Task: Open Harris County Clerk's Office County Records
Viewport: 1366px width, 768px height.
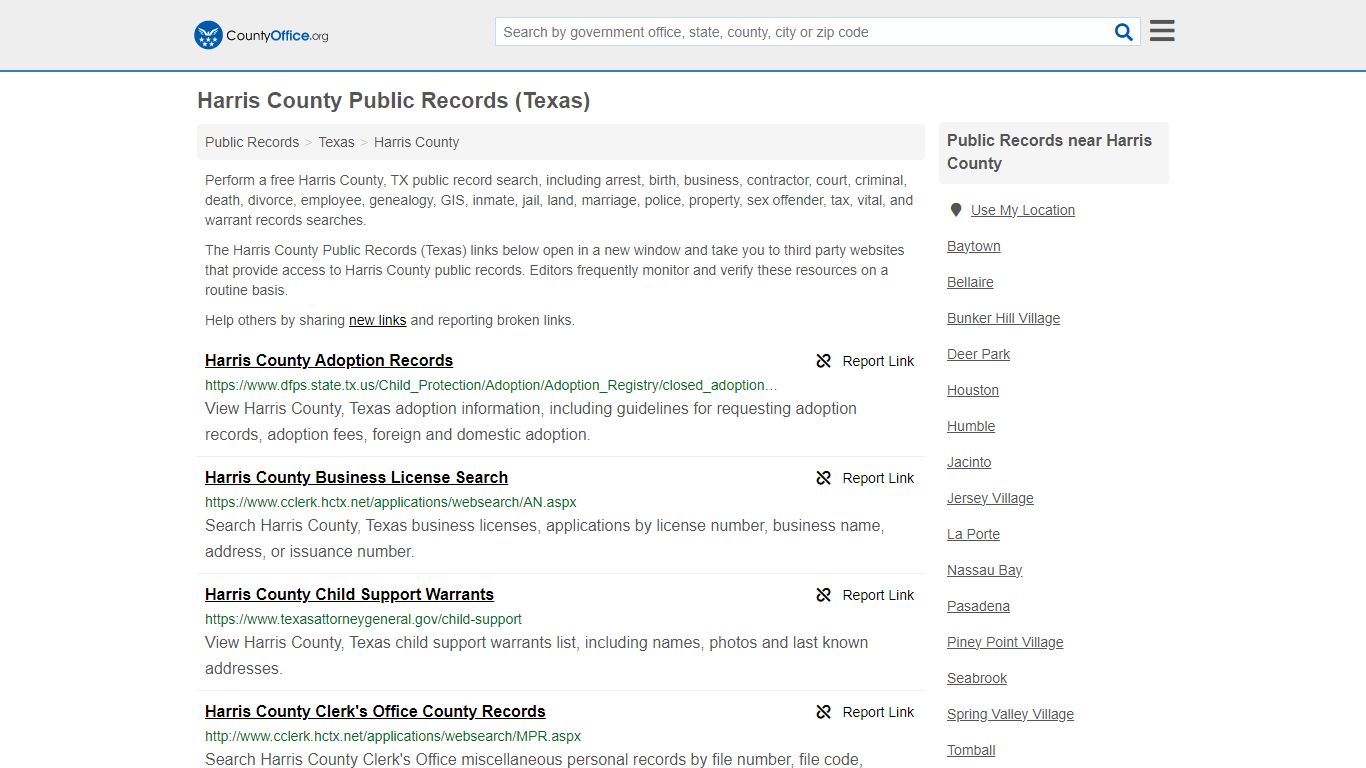Action: point(375,711)
